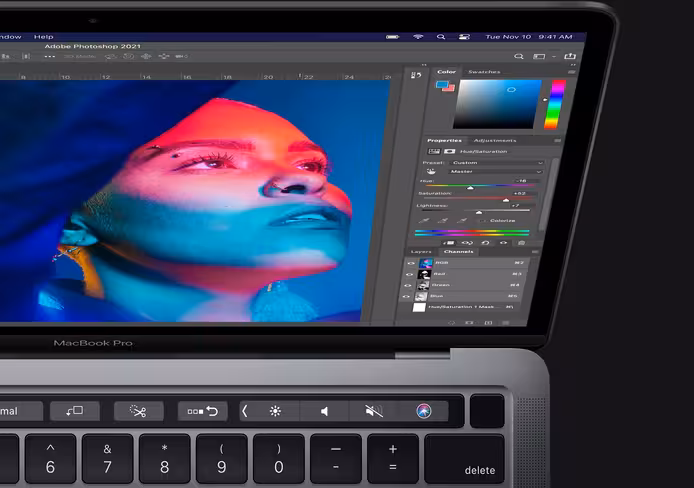The height and width of the screenshot is (488, 694).
Task: Click the distribute-spacing icon in options bar
Action: click(x=26, y=57)
